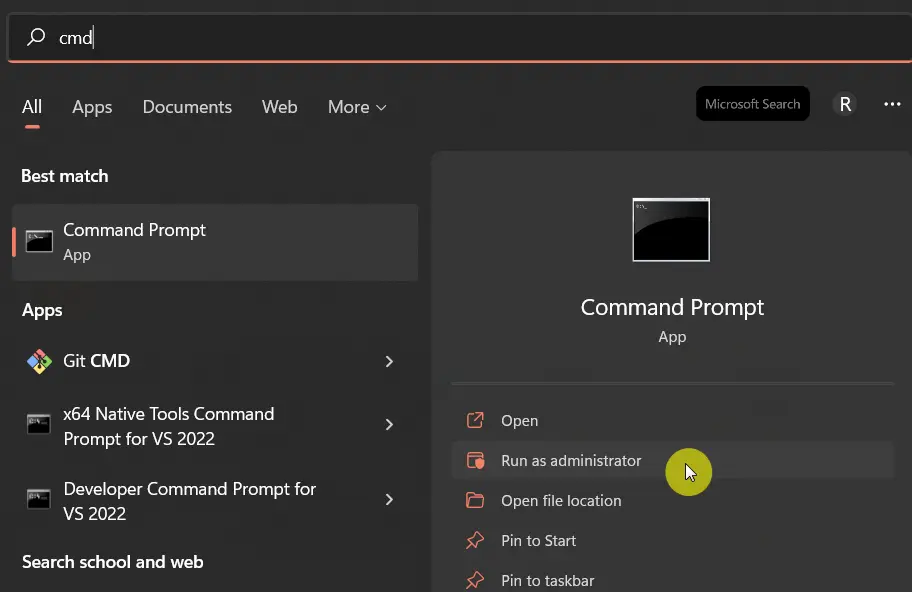This screenshot has height=592, width=912.
Task: Click the Pin to taskbar pin icon
Action: coord(475,580)
